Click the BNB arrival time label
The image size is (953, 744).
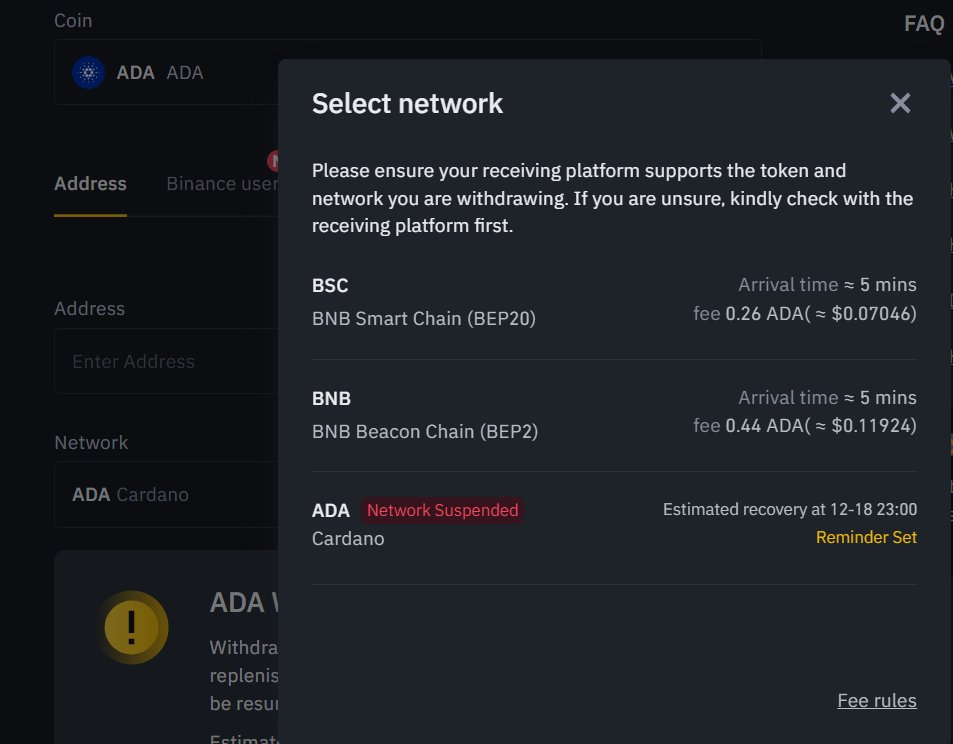coord(826,397)
